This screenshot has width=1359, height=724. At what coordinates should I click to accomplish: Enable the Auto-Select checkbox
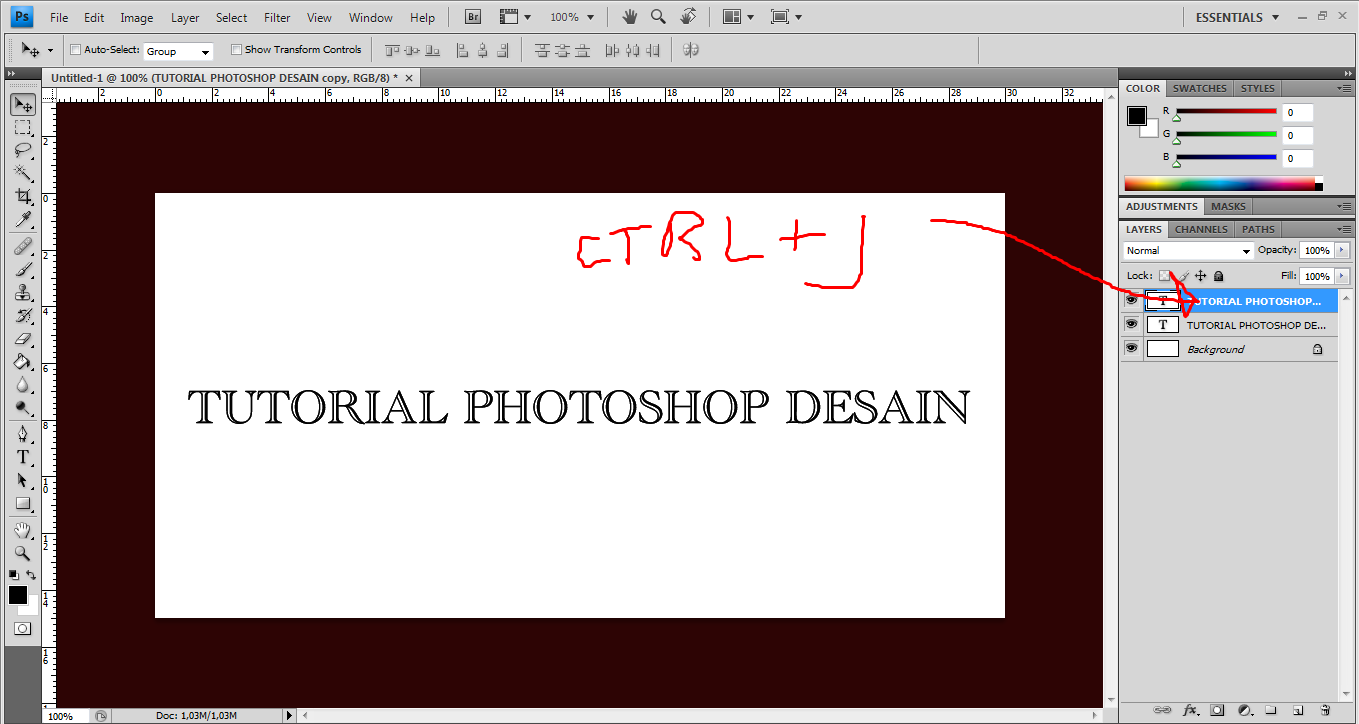76,50
